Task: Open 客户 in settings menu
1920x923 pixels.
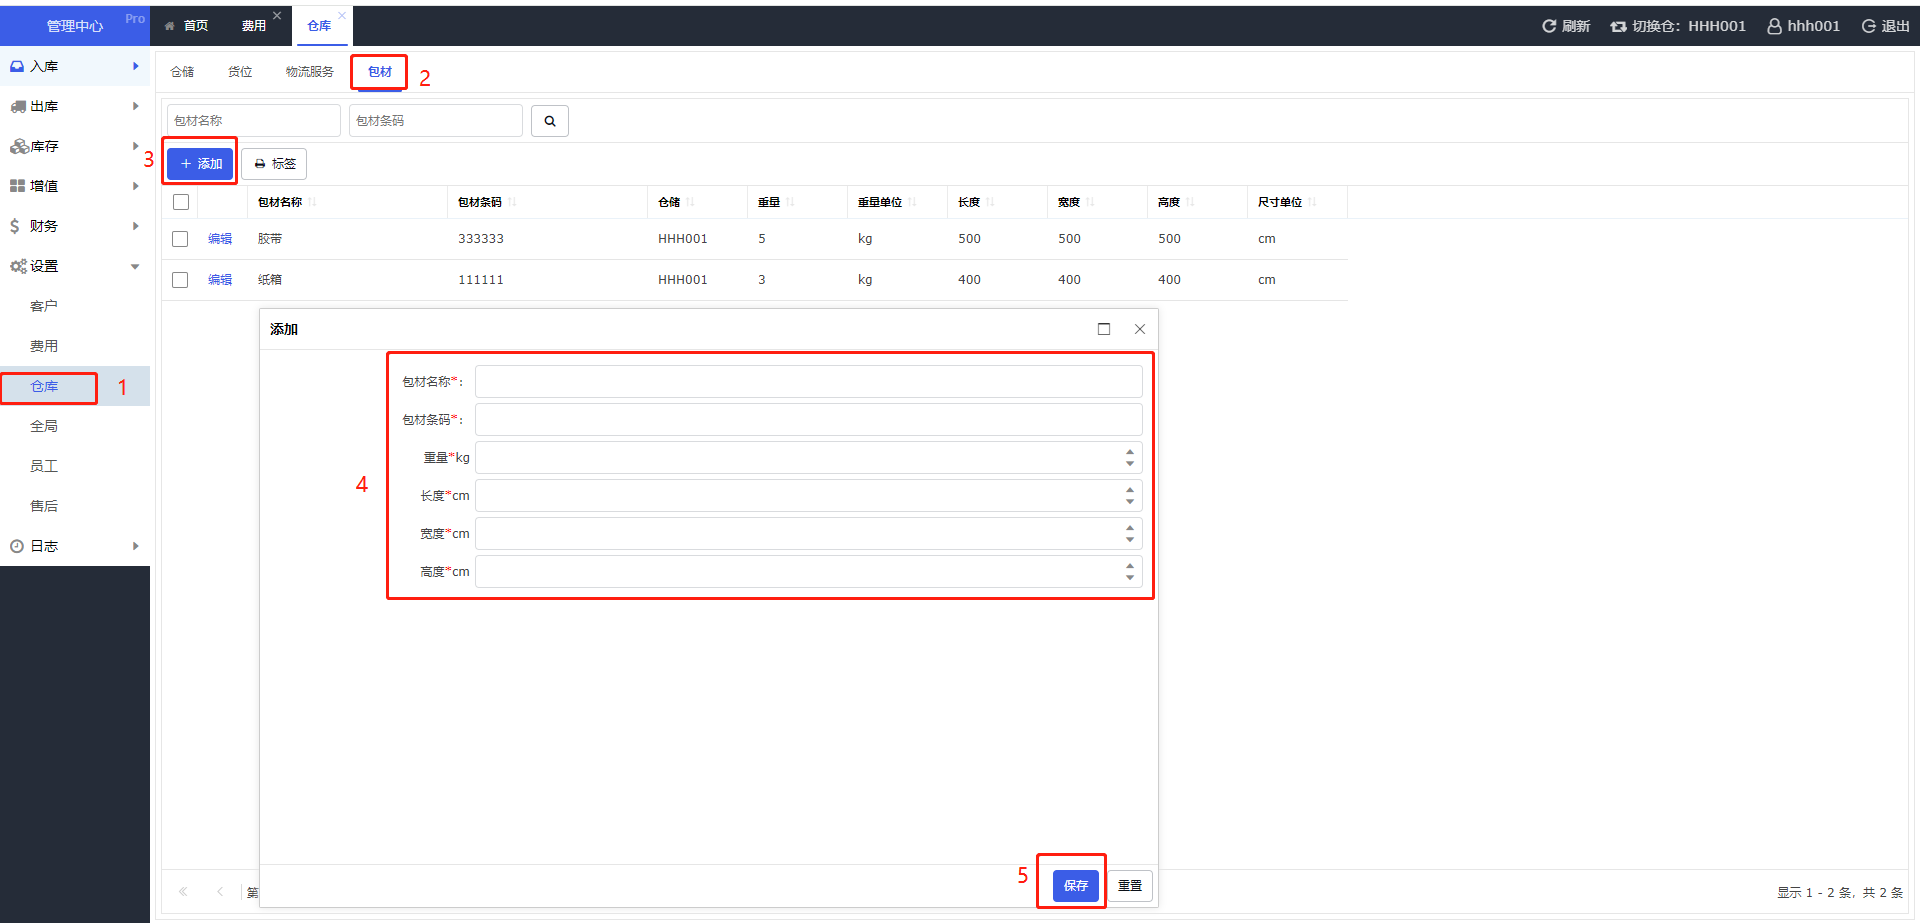Action: (x=75, y=306)
